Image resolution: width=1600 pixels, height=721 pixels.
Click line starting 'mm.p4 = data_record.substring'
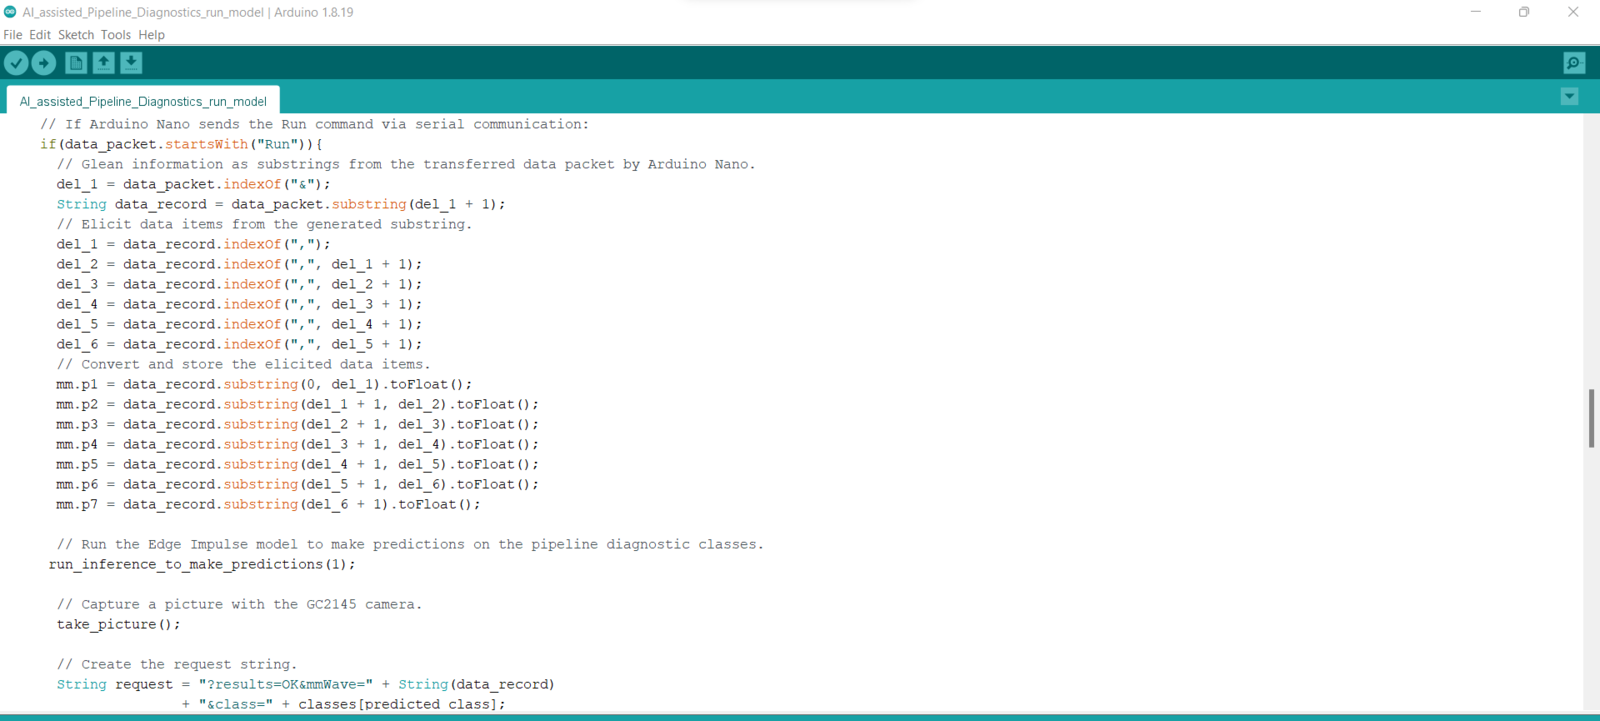(x=297, y=444)
